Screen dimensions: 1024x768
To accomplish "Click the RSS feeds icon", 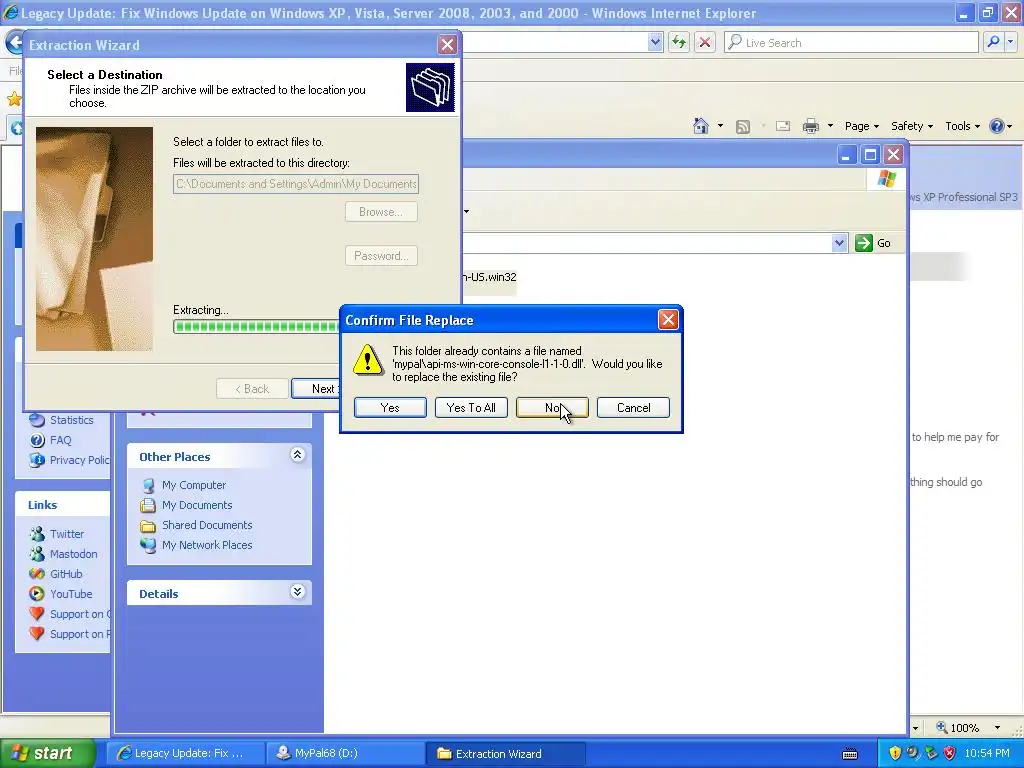I will tap(743, 127).
